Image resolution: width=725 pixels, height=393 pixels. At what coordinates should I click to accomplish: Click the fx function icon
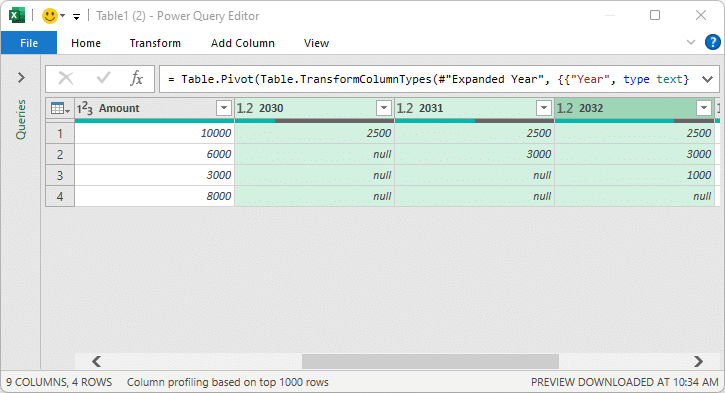[136, 79]
